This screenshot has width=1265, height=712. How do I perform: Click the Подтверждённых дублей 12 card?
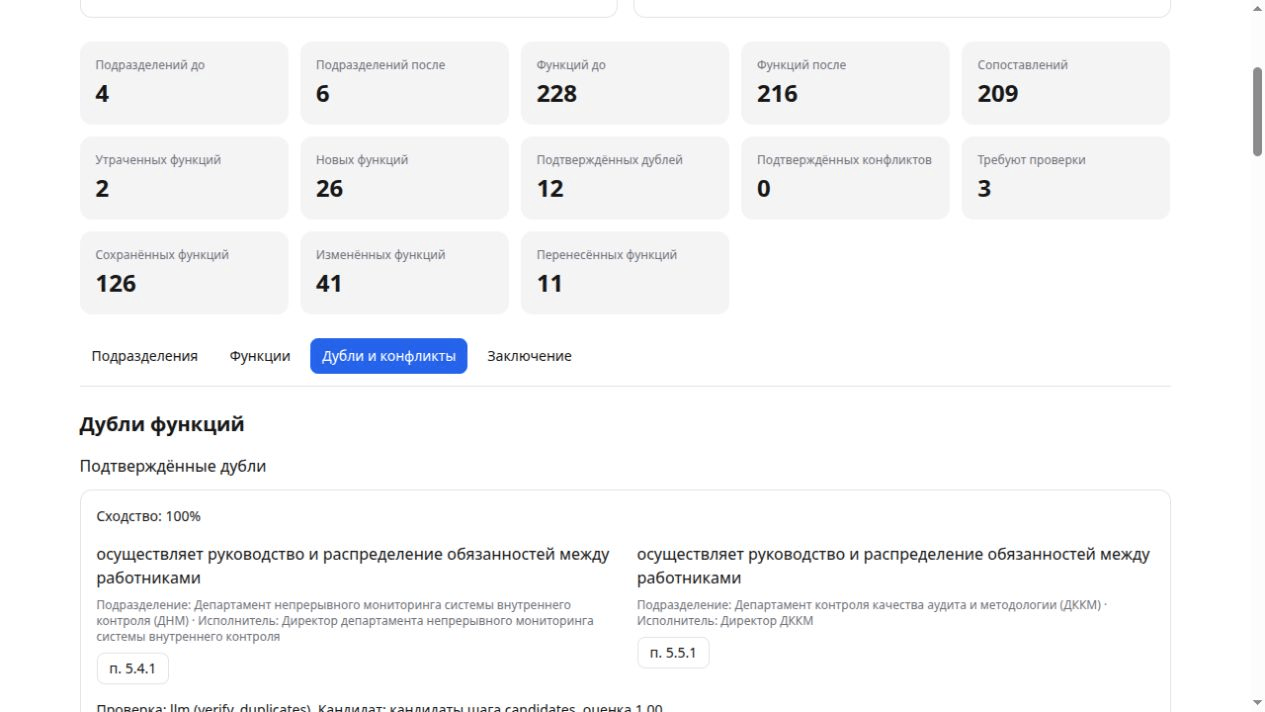tap(625, 178)
